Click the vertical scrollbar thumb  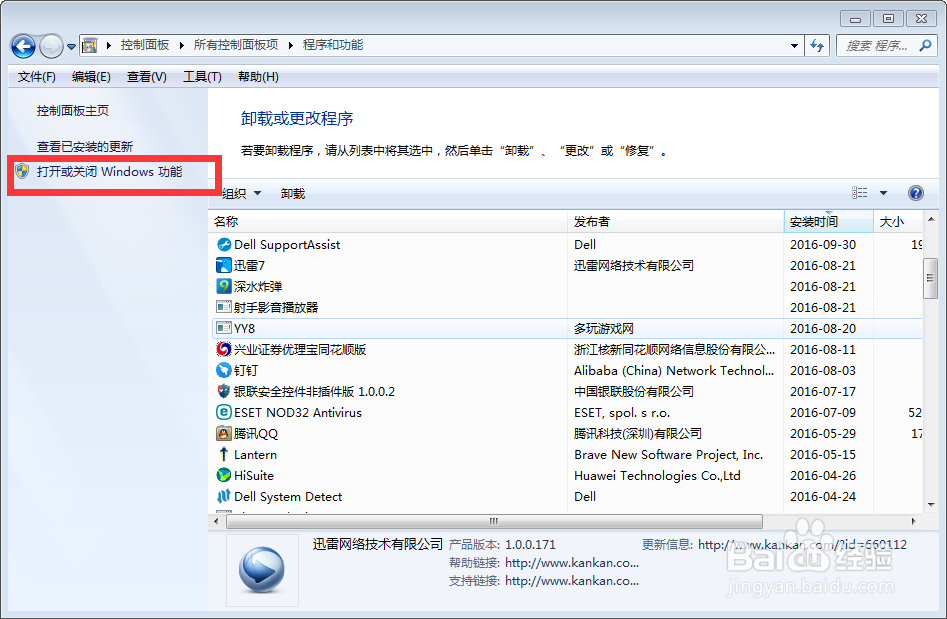click(x=931, y=278)
